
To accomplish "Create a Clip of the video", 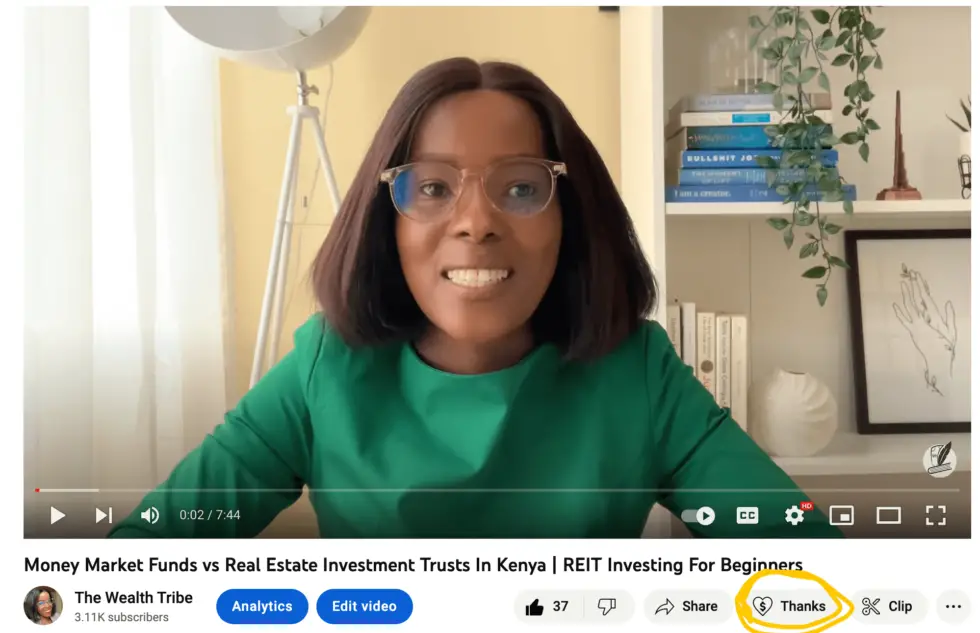I will [x=887, y=606].
